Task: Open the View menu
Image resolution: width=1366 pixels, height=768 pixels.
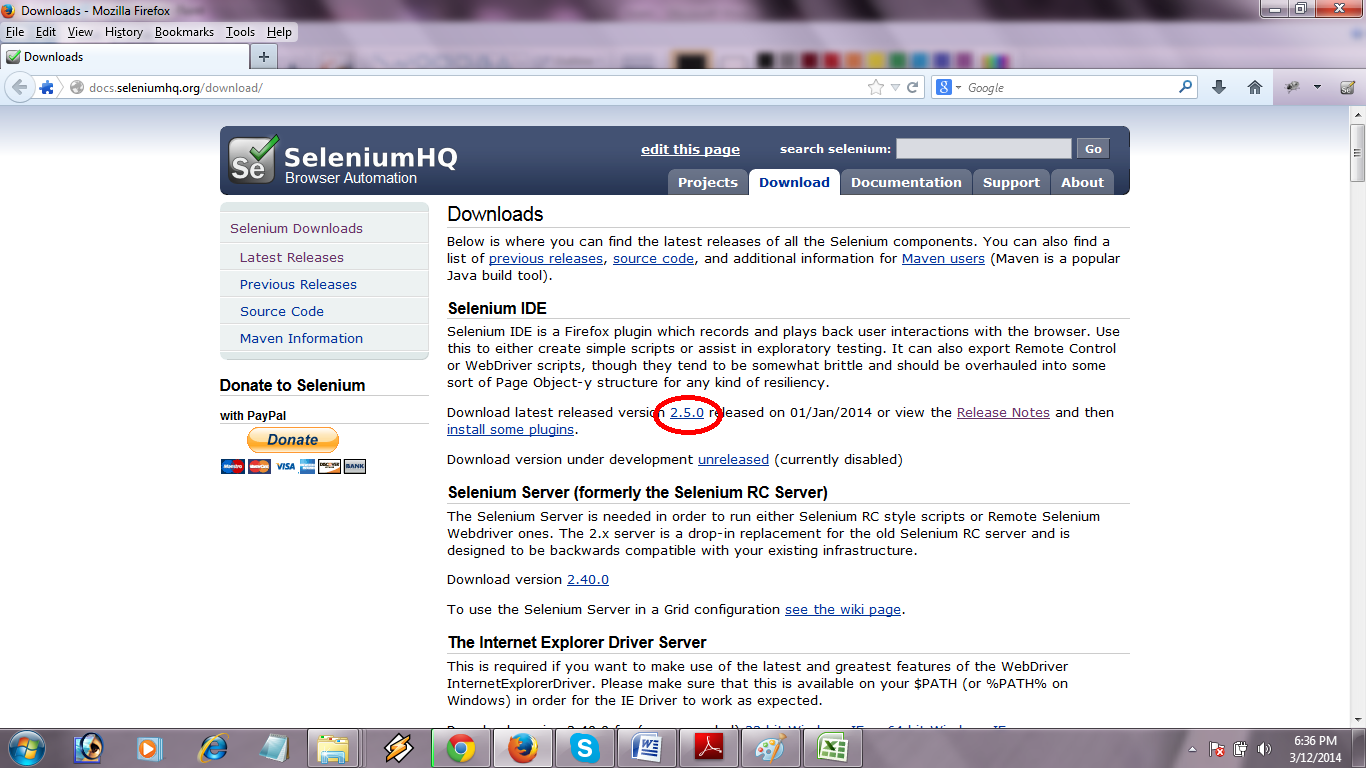Action: 80,32
